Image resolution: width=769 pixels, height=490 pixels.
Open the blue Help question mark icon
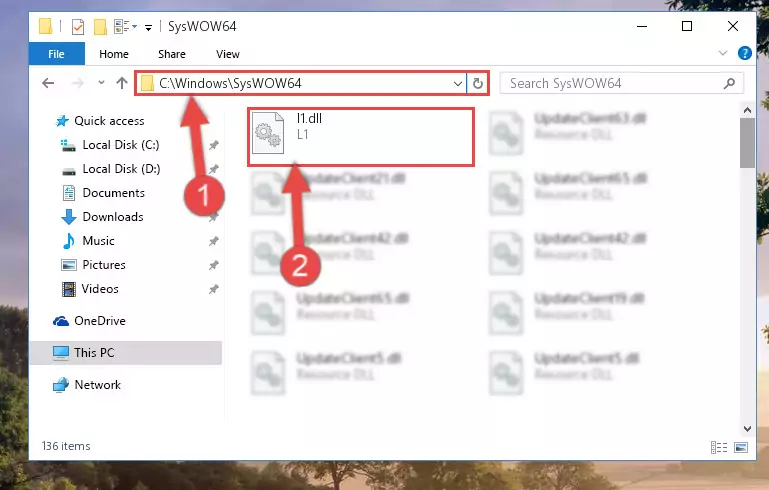pos(744,53)
